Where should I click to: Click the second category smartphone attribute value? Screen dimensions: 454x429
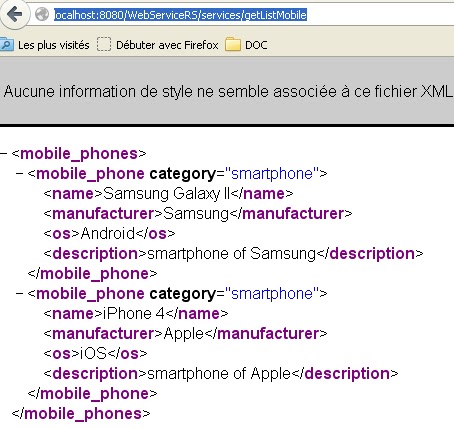(x=272, y=294)
